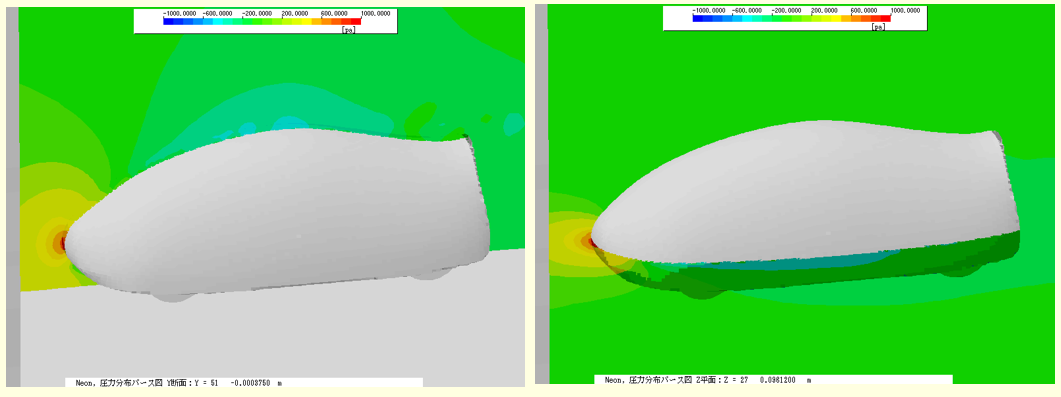This screenshot has height=397, width=1061.
Task: Click the -1000.0000 value in left legend
Action: [179, 14]
